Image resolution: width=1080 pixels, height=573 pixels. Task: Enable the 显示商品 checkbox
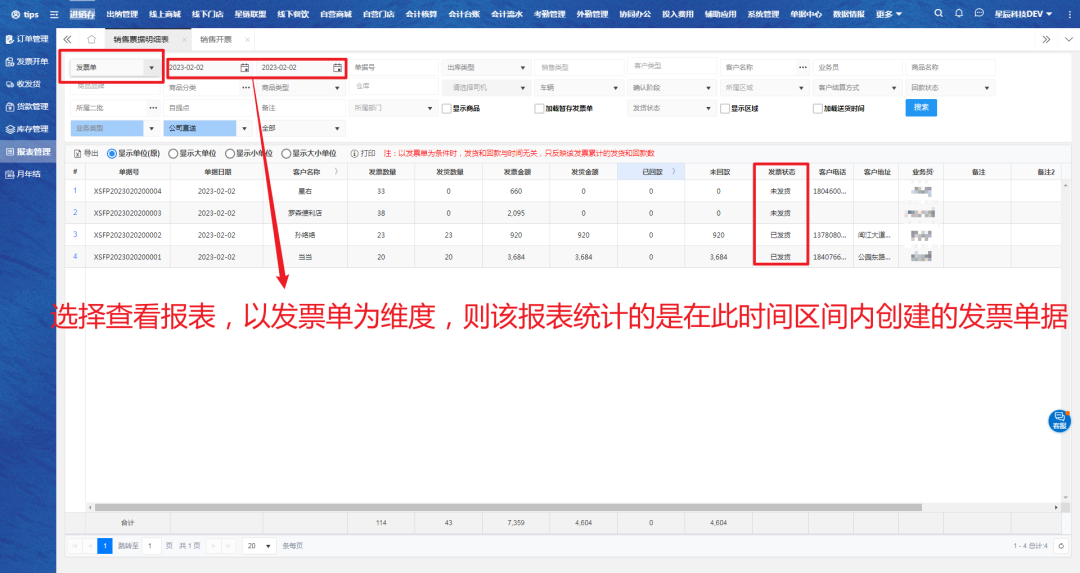446,108
